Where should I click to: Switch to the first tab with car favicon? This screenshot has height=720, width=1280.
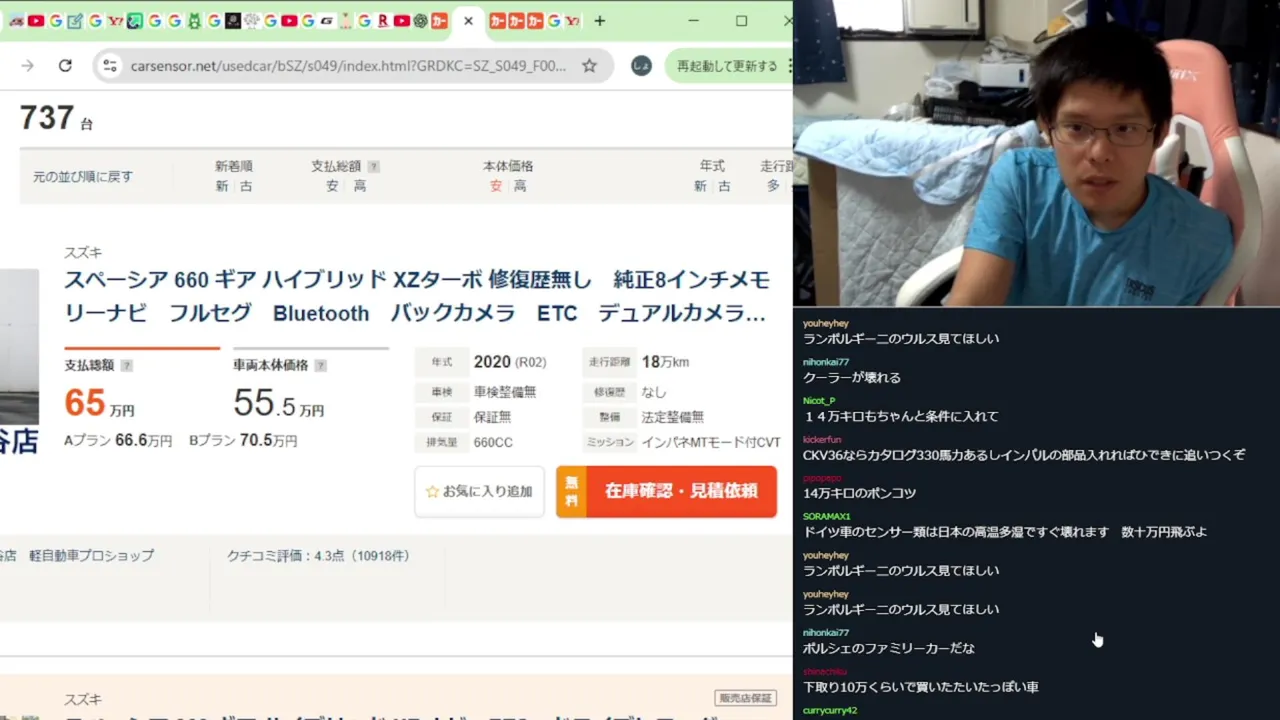17,21
